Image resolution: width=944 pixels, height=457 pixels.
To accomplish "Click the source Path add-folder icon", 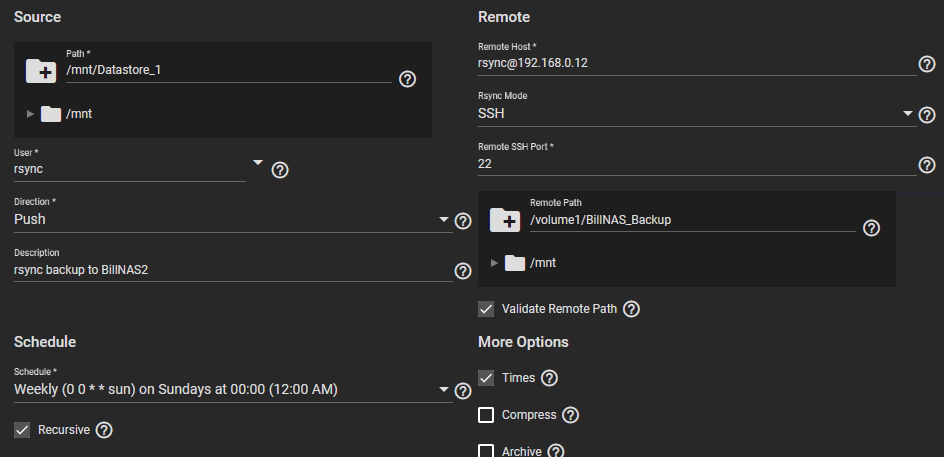I will (x=41, y=70).
